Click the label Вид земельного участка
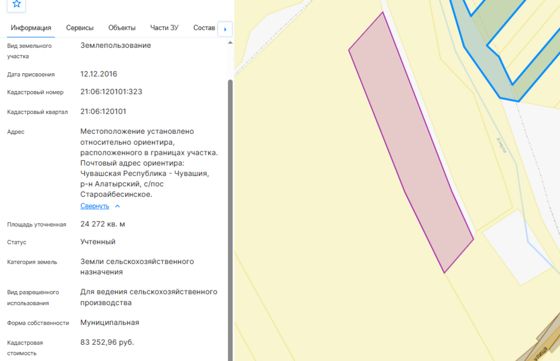560x361 pixels. 29,51
